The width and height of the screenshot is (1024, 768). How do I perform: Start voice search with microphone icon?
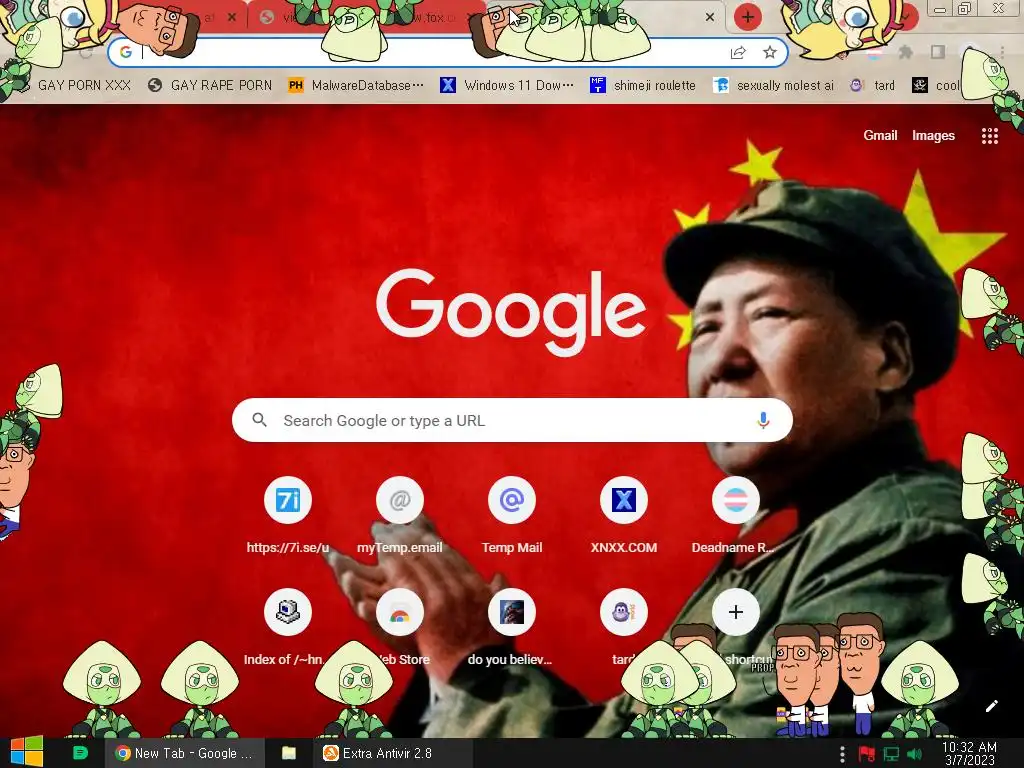coord(763,421)
